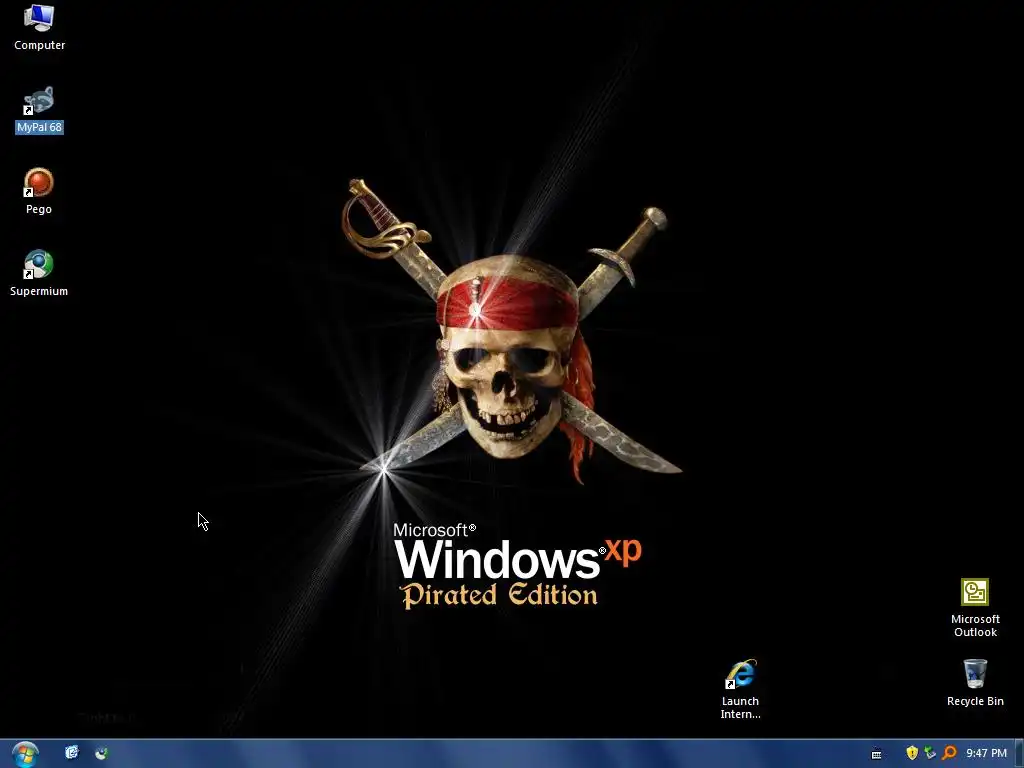Viewport: 1024px width, 768px height.
Task: Click the second quick launch icon
Action: [101, 753]
